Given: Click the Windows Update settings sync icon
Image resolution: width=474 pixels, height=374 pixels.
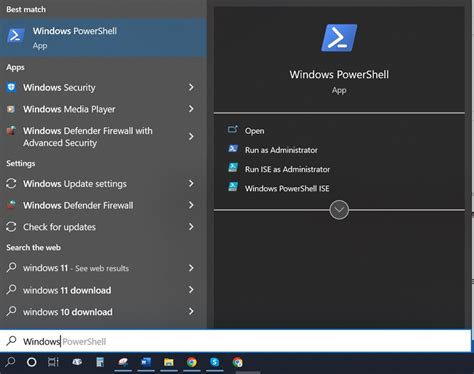Looking at the screenshot, I should [11, 184].
